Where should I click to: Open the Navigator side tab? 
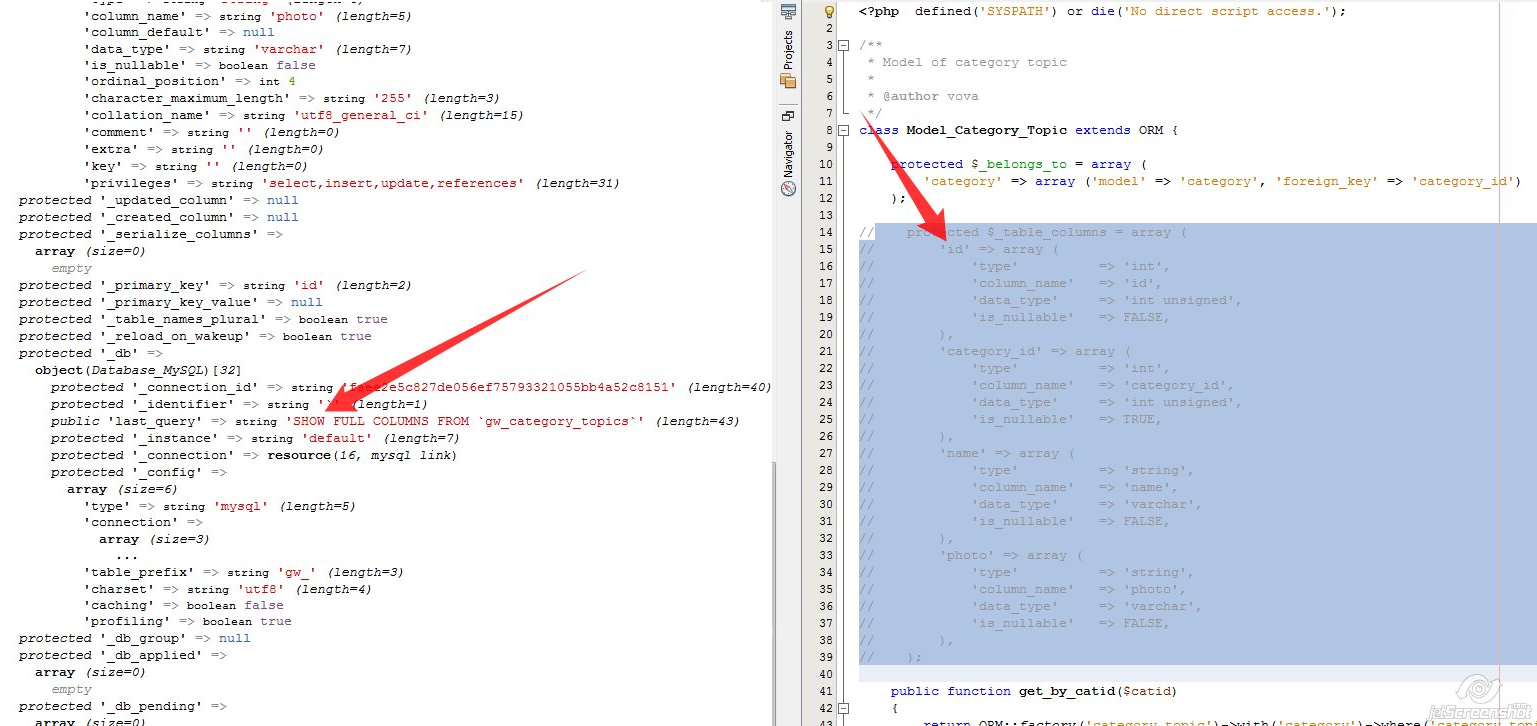point(788,162)
